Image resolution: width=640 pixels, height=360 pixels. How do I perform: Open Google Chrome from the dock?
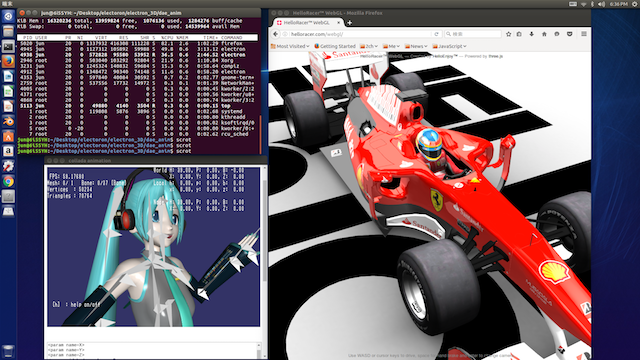[8, 181]
